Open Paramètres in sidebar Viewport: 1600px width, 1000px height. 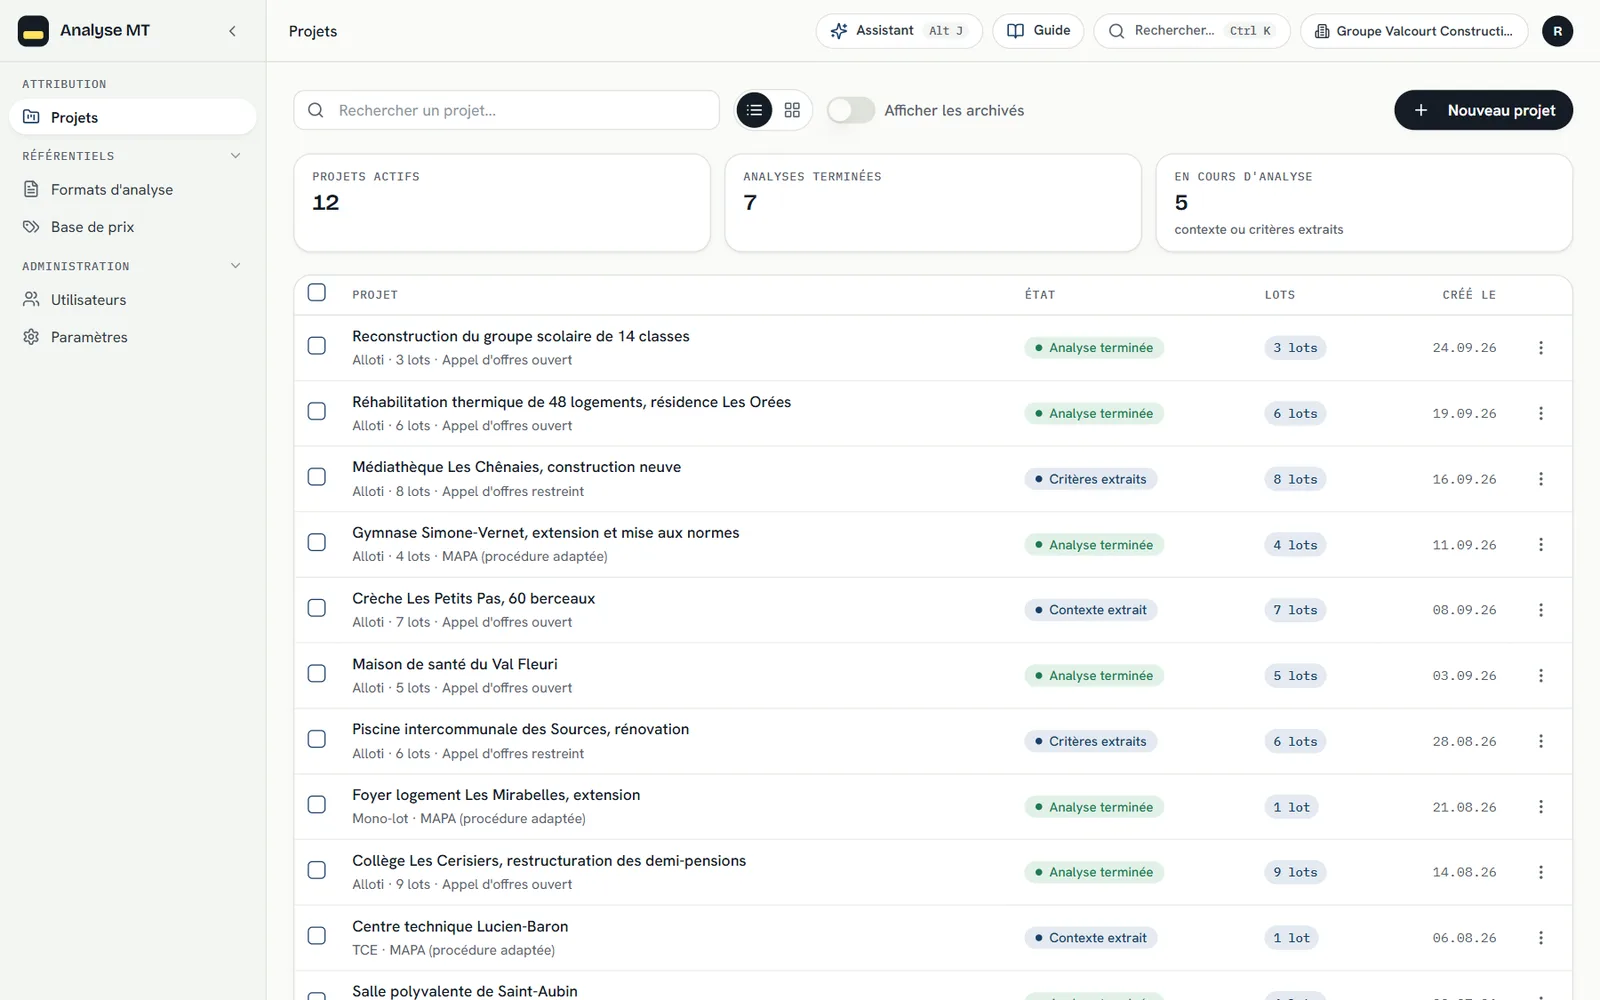click(133, 337)
